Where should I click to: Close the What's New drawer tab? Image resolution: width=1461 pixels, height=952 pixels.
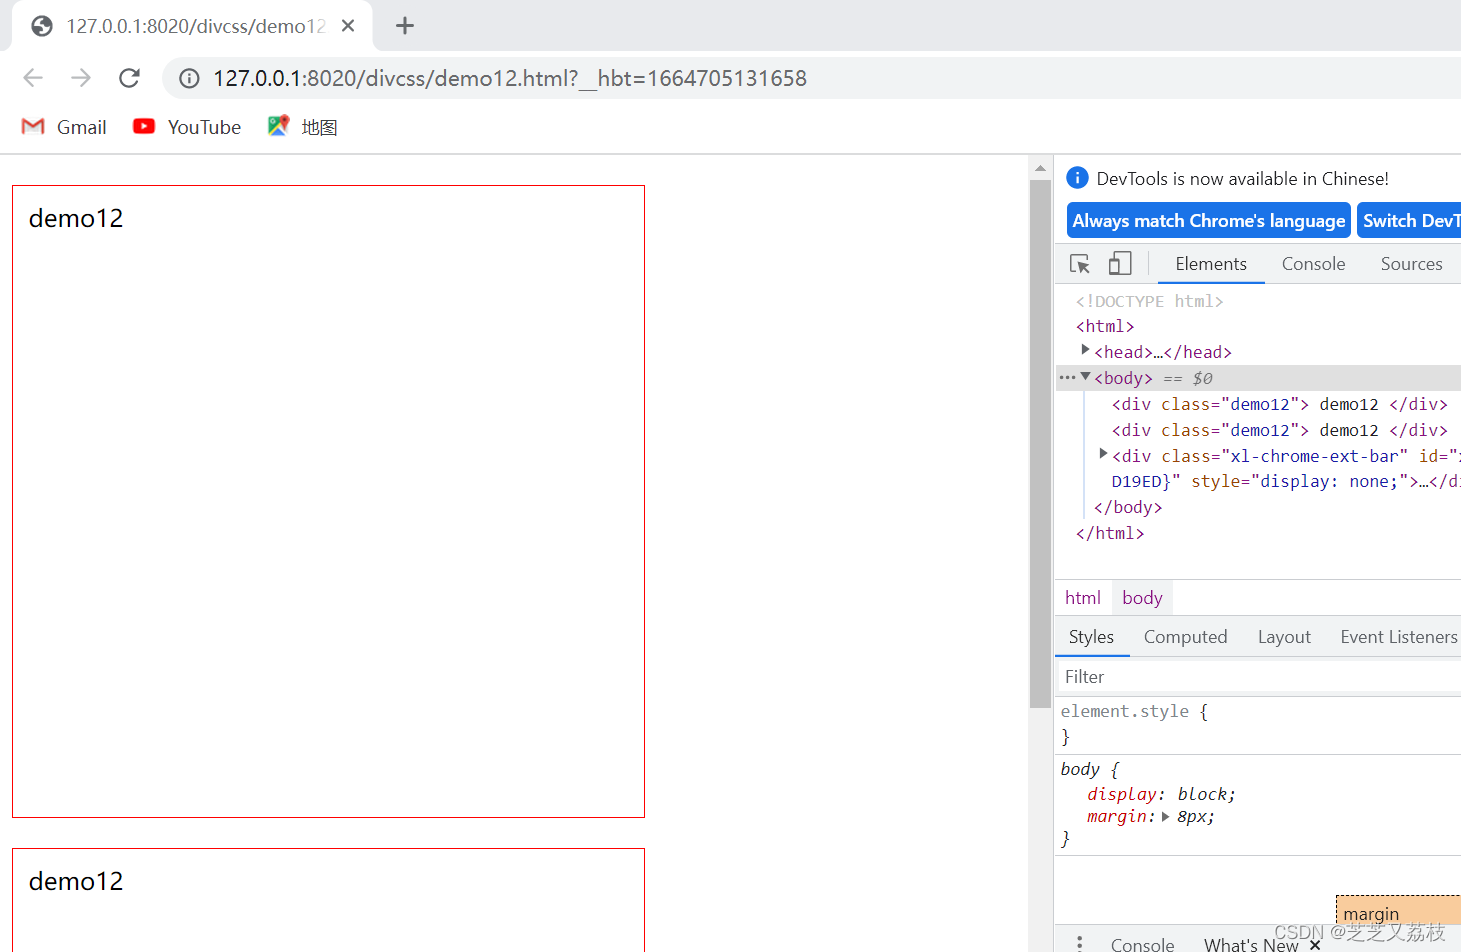click(x=1315, y=944)
